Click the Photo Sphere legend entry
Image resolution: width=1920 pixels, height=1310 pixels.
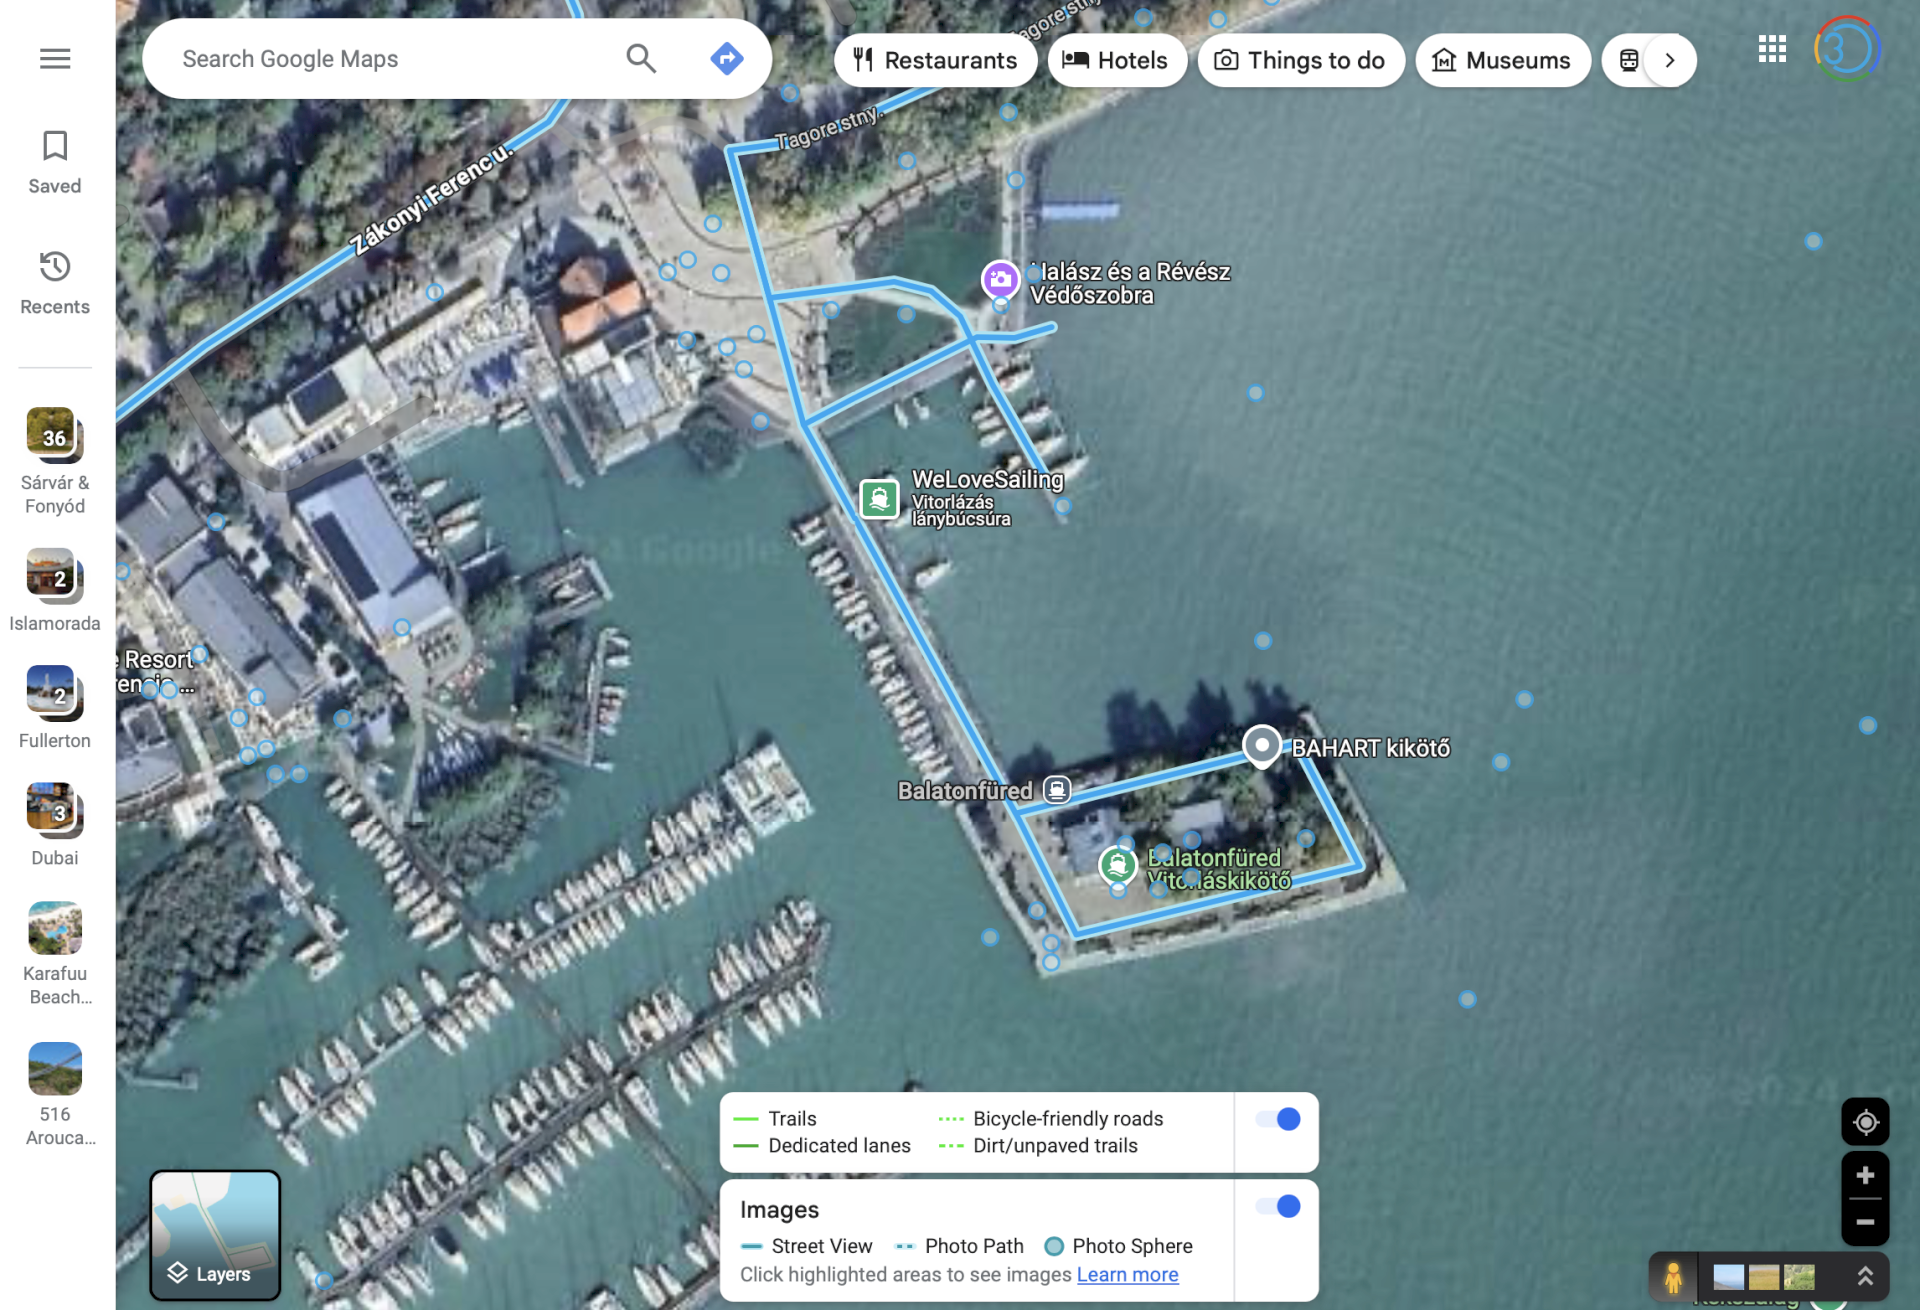click(x=1119, y=1246)
